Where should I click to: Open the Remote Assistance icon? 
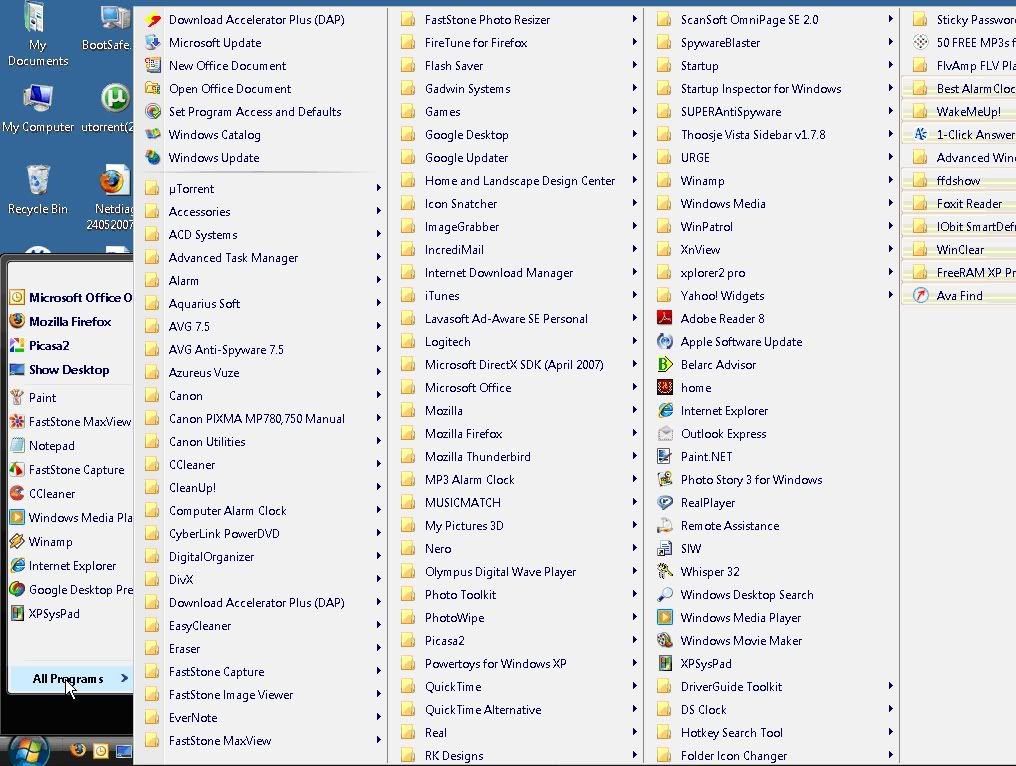(665, 526)
